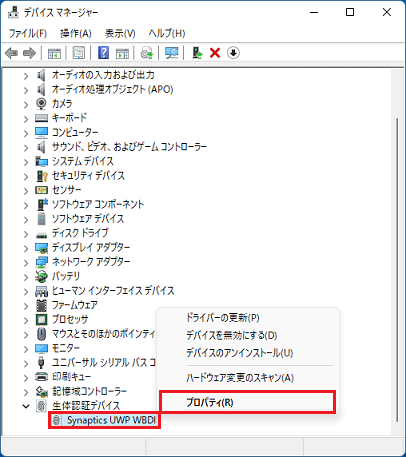This screenshot has height=457, width=406.
Task: Expand the 記憶域コントローラー node chevron
Action: pos(26,392)
